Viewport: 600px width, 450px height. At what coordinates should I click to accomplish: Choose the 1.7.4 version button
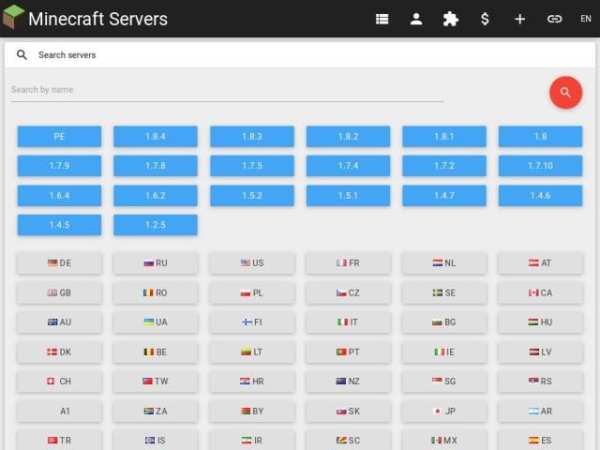348,166
